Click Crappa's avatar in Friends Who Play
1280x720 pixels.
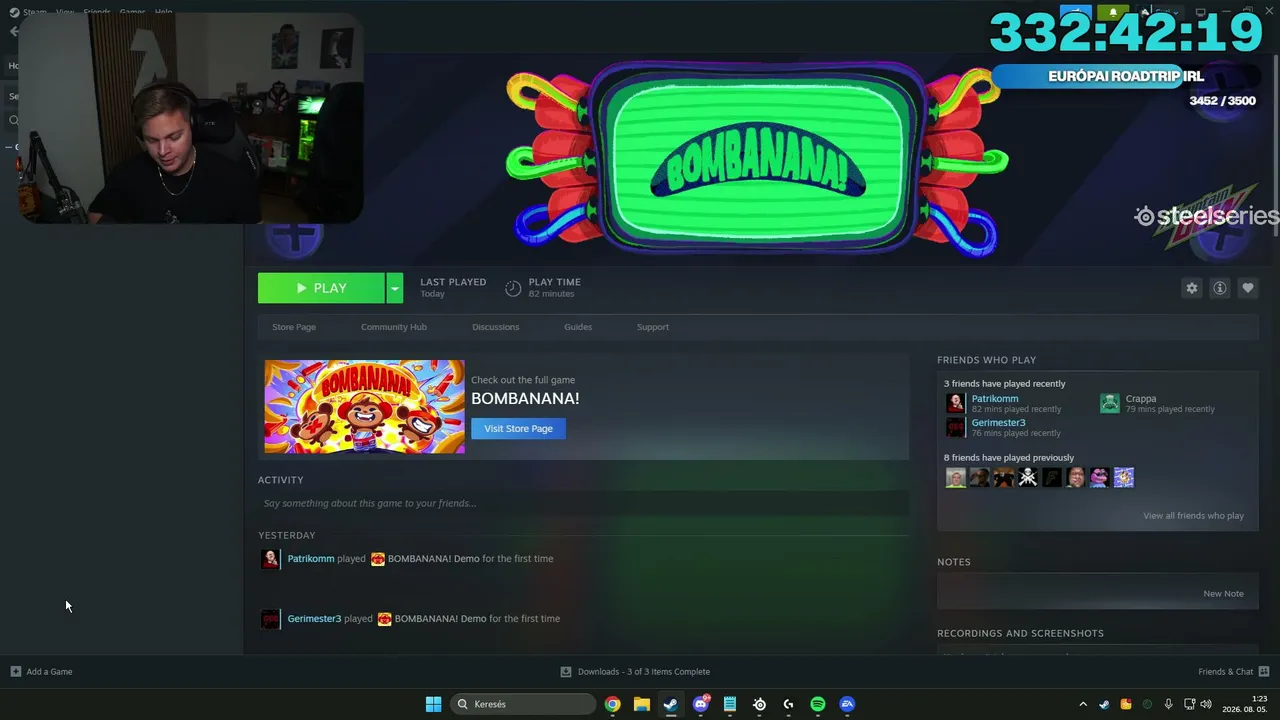1110,403
